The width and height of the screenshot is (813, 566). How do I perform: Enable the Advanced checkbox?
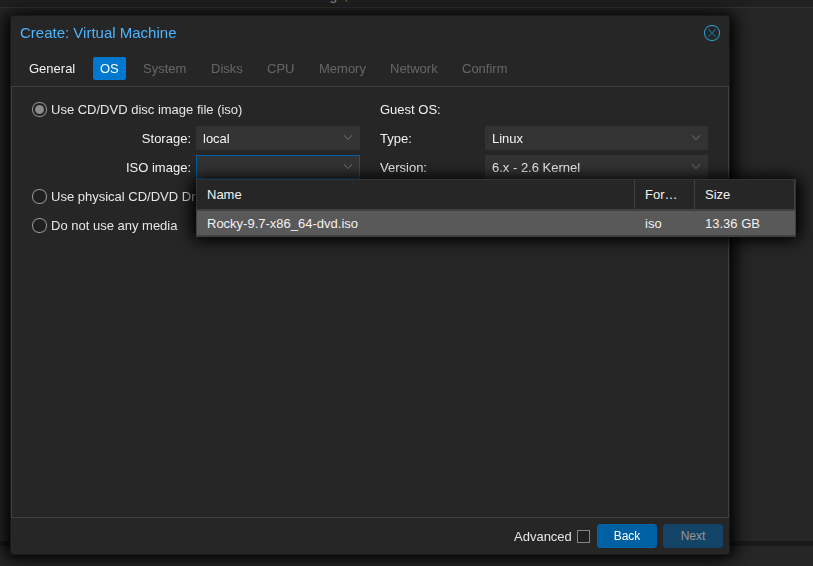pyautogui.click(x=583, y=537)
